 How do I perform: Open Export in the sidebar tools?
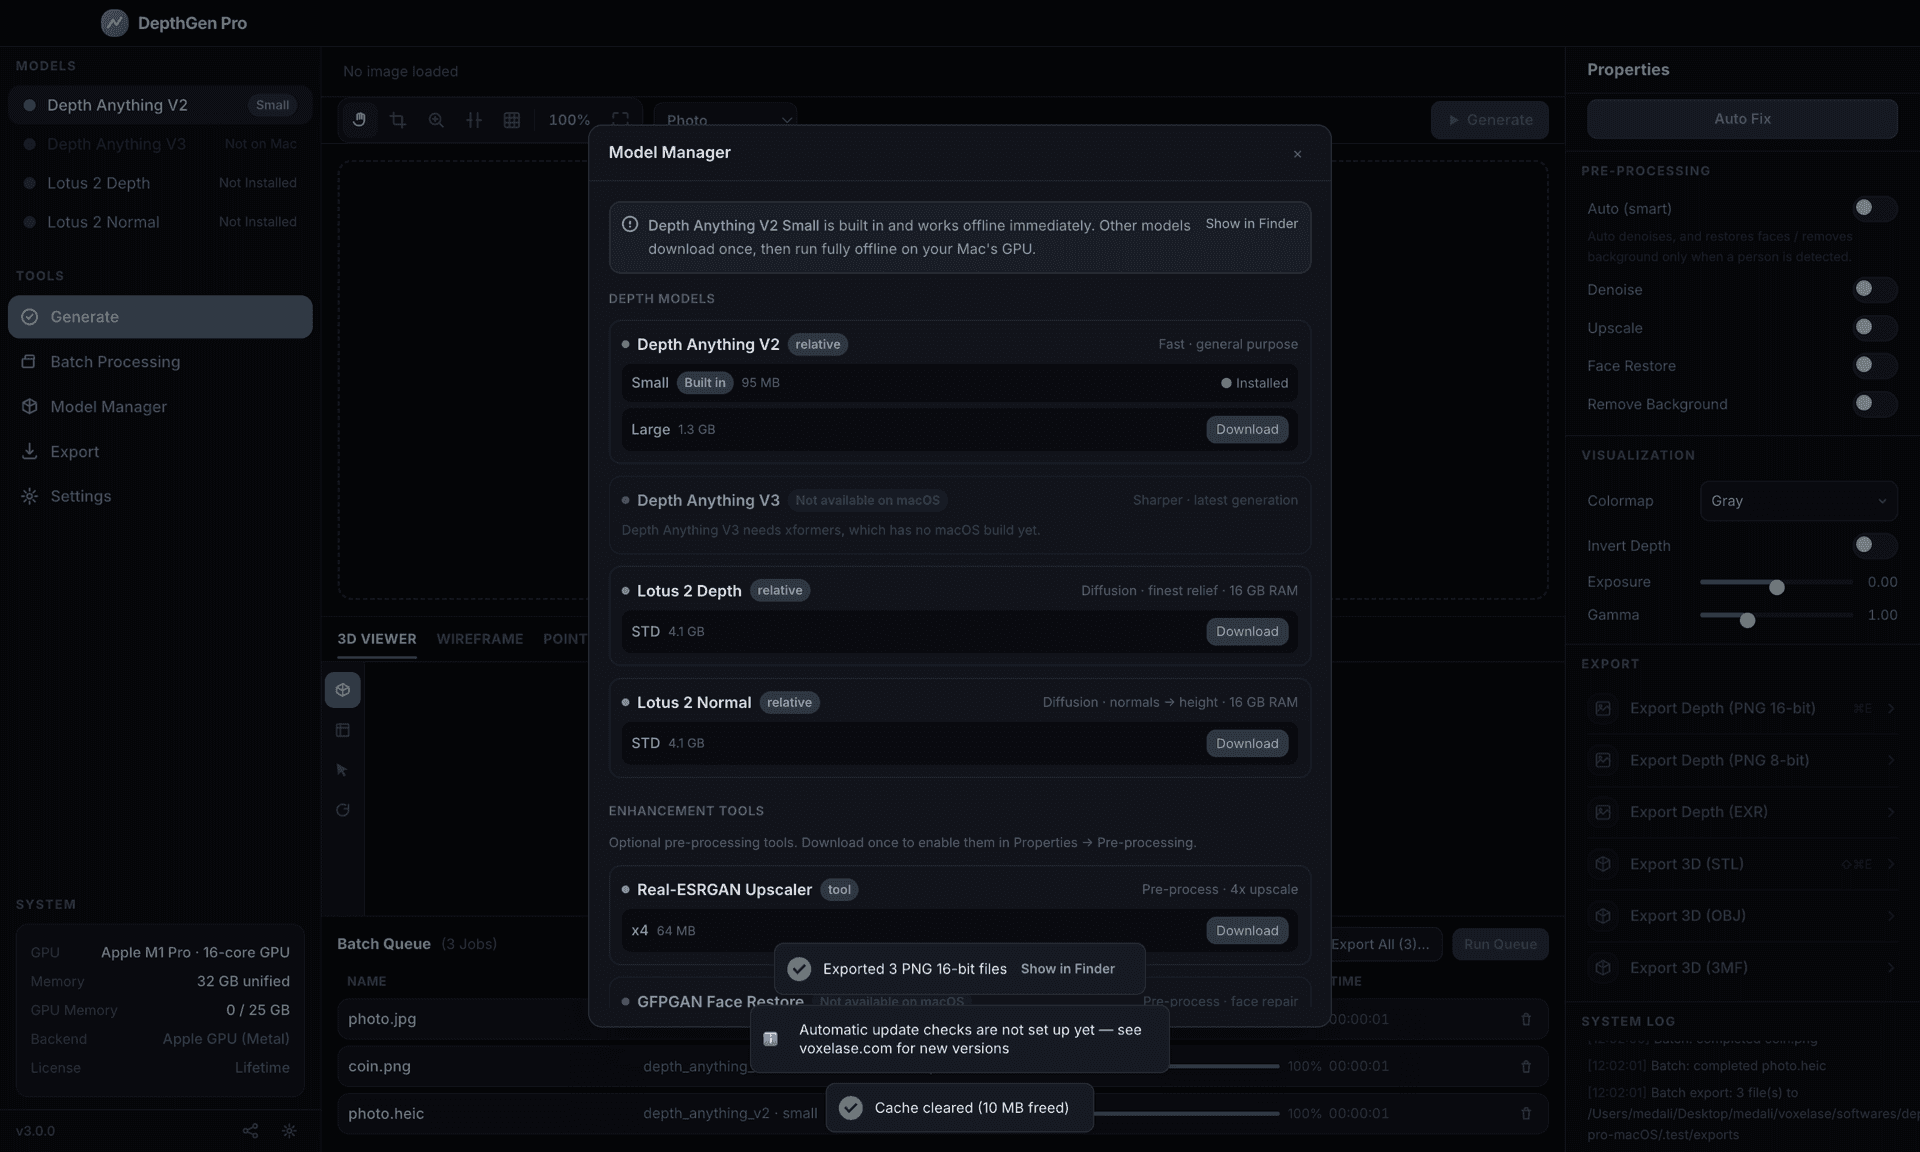(160, 452)
